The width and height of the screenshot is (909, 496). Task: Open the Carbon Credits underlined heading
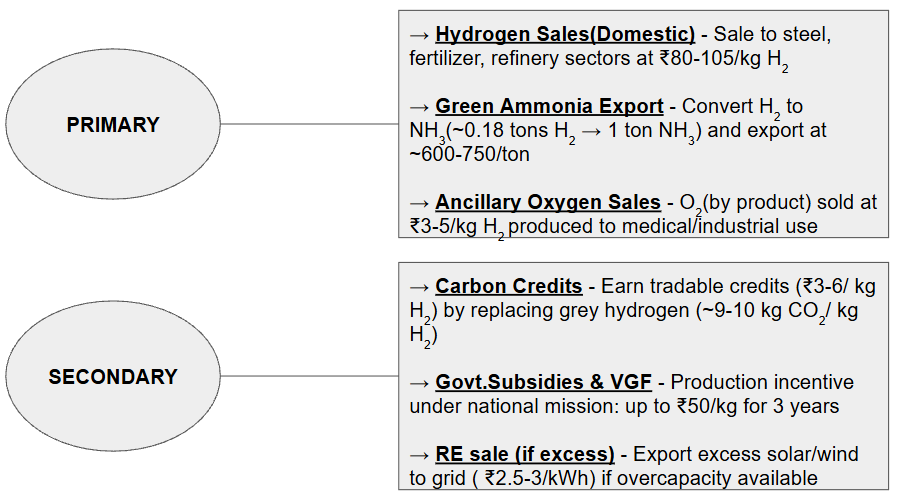click(x=509, y=286)
